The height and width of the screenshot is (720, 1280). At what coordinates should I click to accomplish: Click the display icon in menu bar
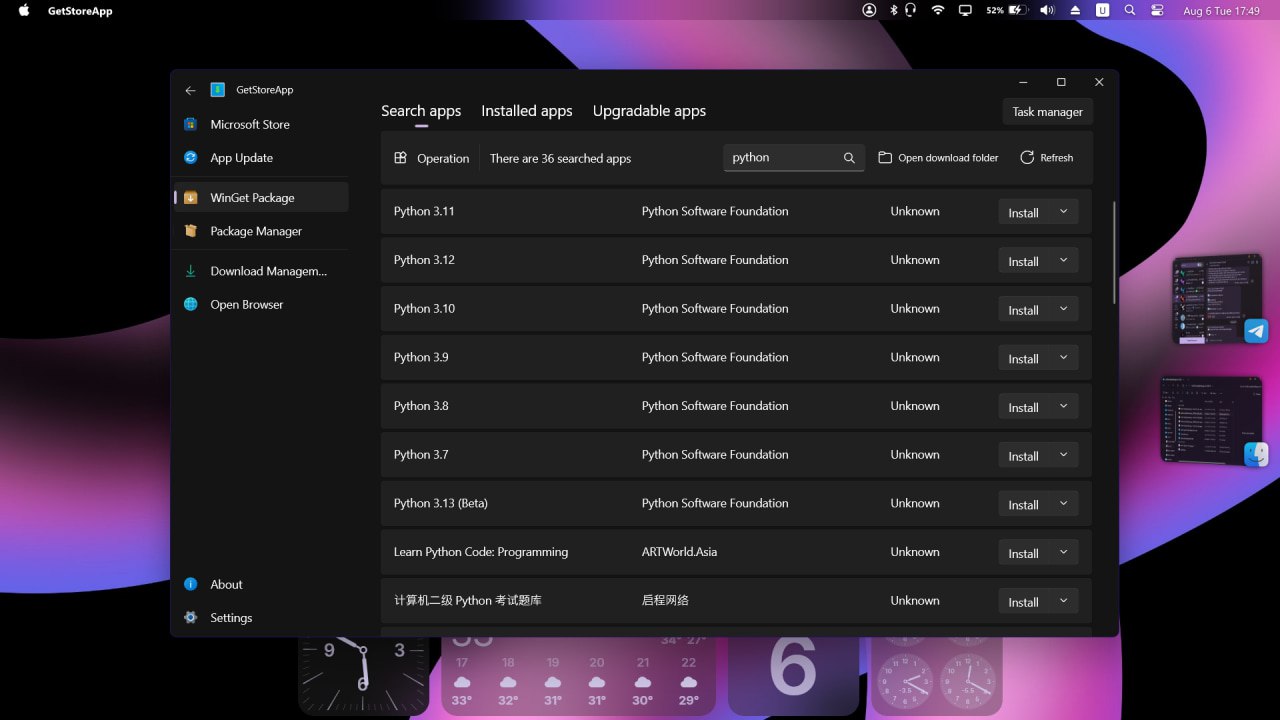coord(965,10)
